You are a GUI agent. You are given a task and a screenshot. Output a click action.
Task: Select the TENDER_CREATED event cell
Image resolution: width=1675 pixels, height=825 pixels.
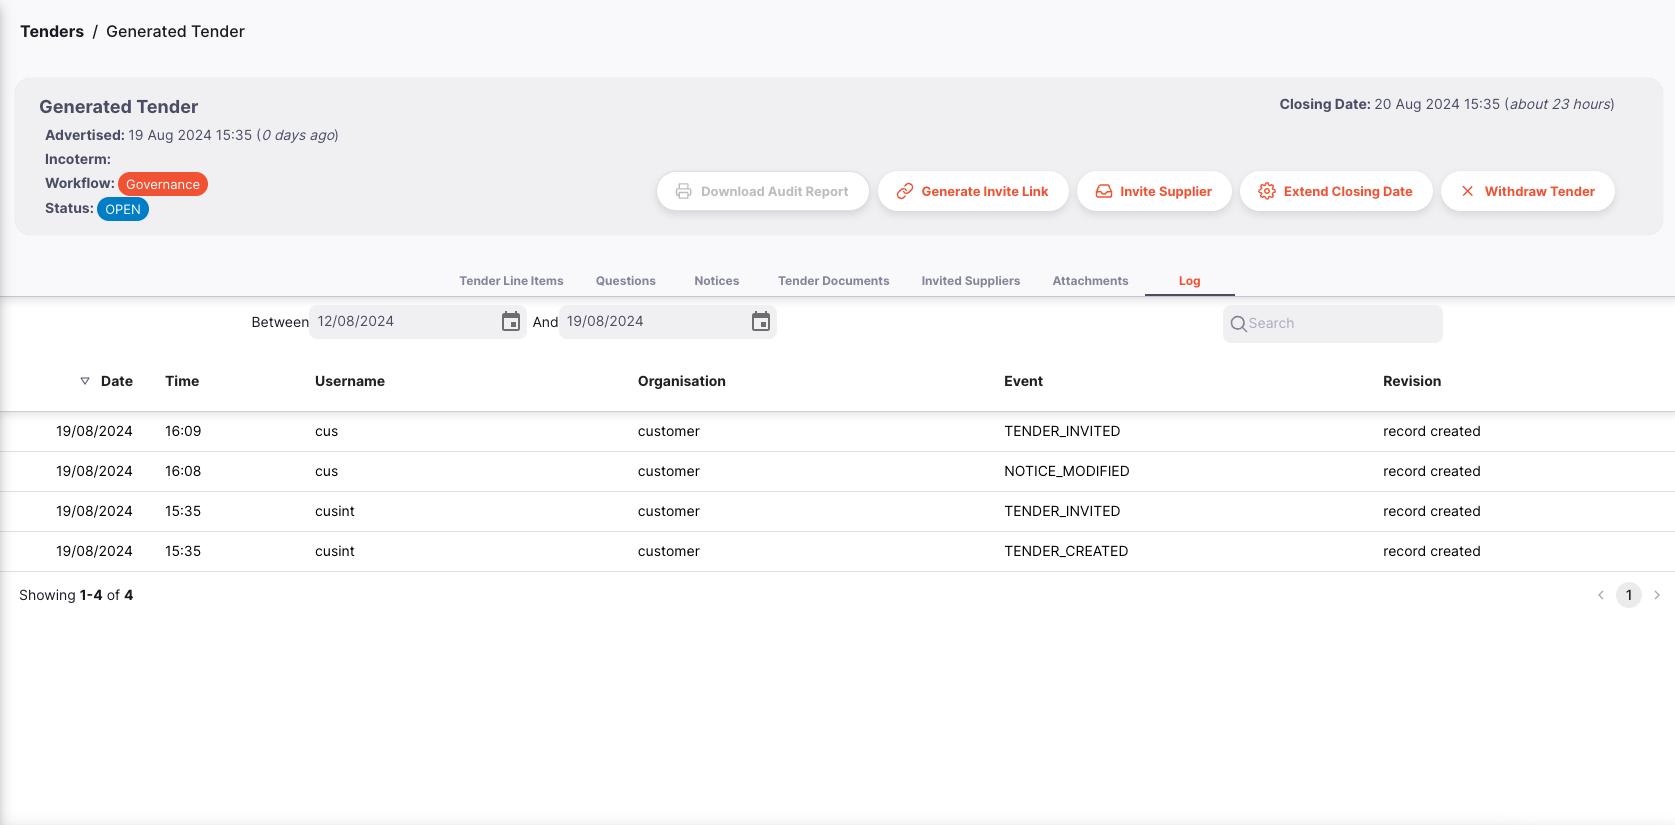[1066, 551]
